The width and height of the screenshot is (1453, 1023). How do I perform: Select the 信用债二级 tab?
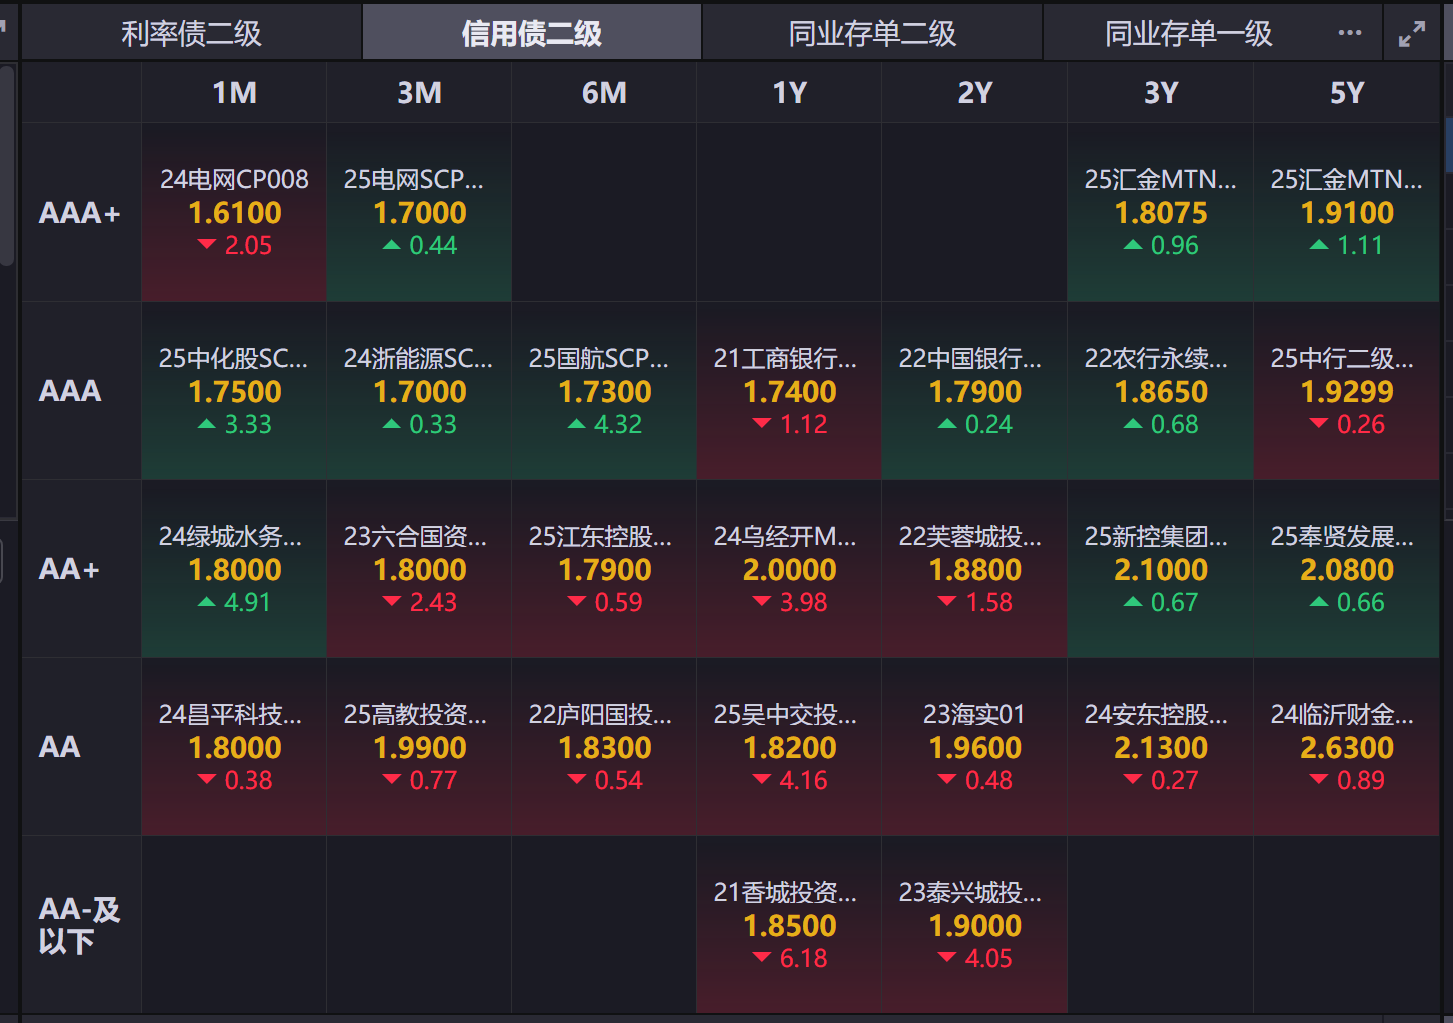pos(532,33)
